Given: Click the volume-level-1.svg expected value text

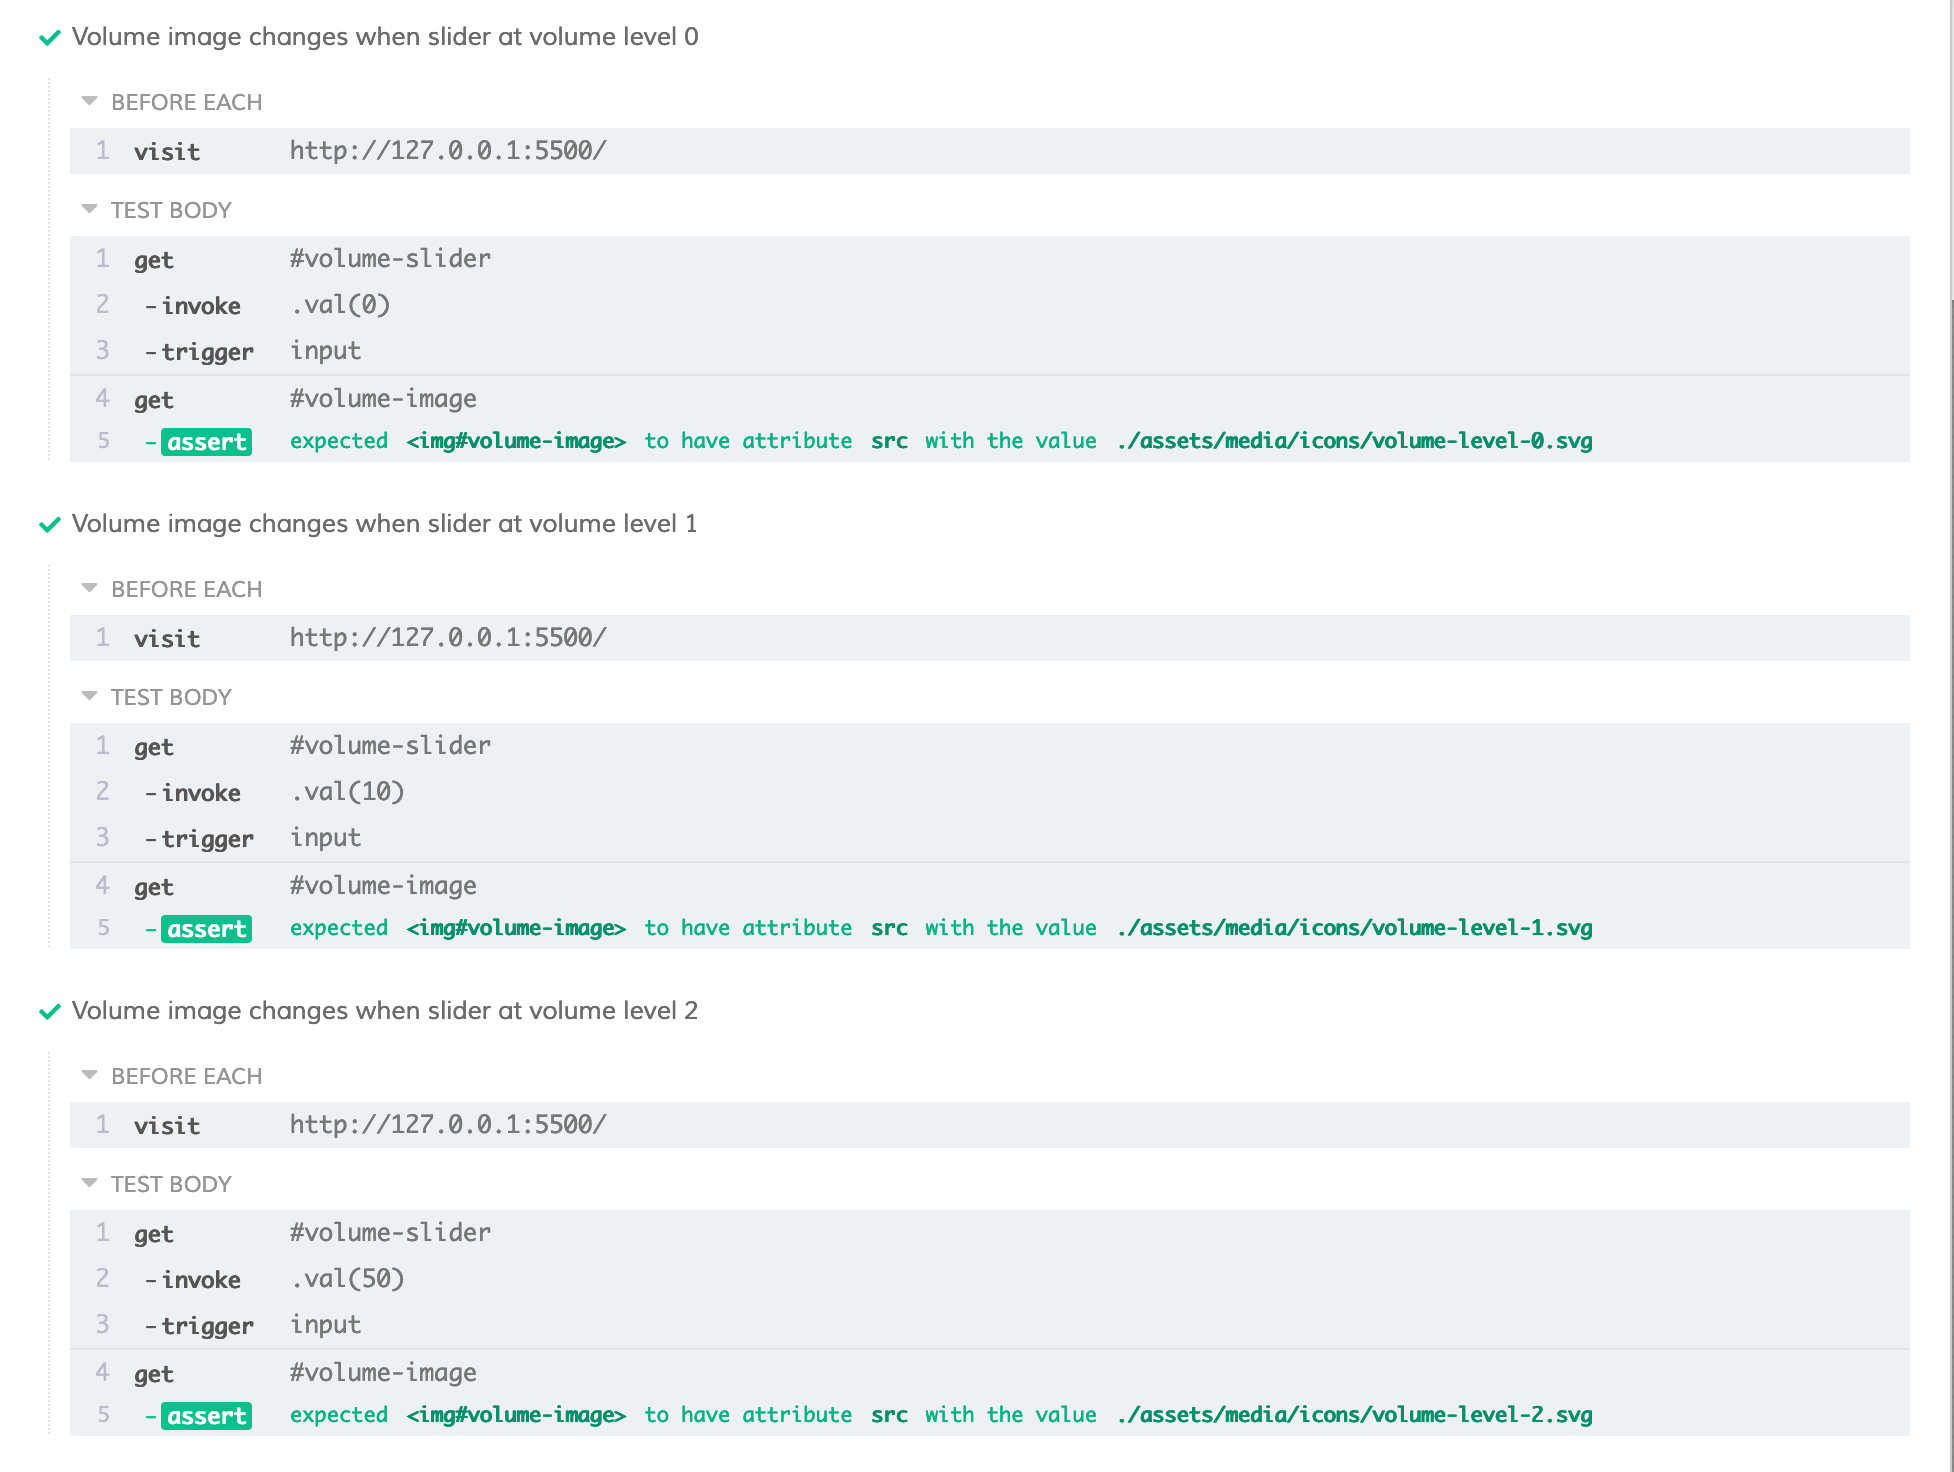Looking at the screenshot, I should [1355, 928].
